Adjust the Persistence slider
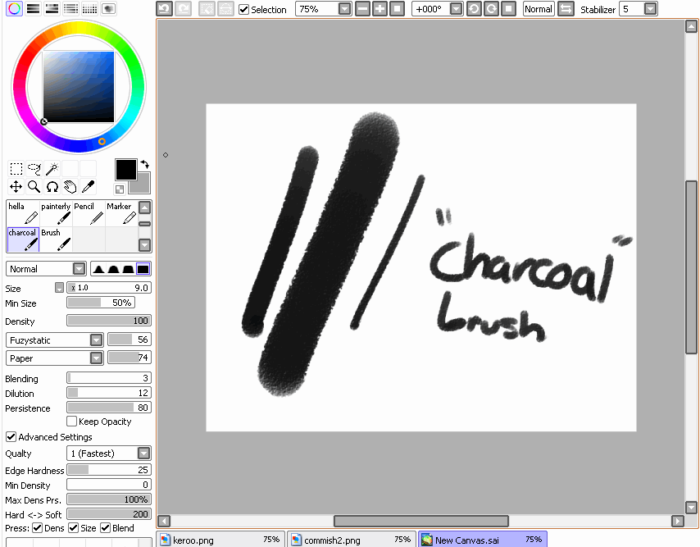Viewport: 700px width, 547px height. point(109,408)
